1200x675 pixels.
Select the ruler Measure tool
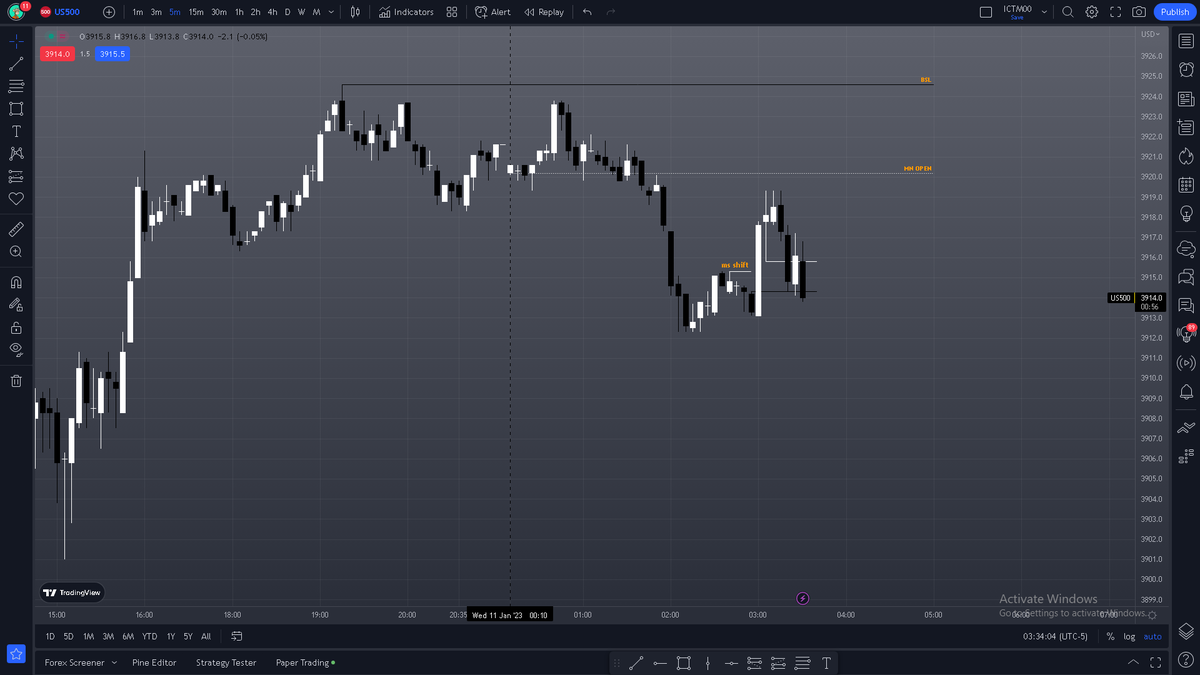click(16, 229)
